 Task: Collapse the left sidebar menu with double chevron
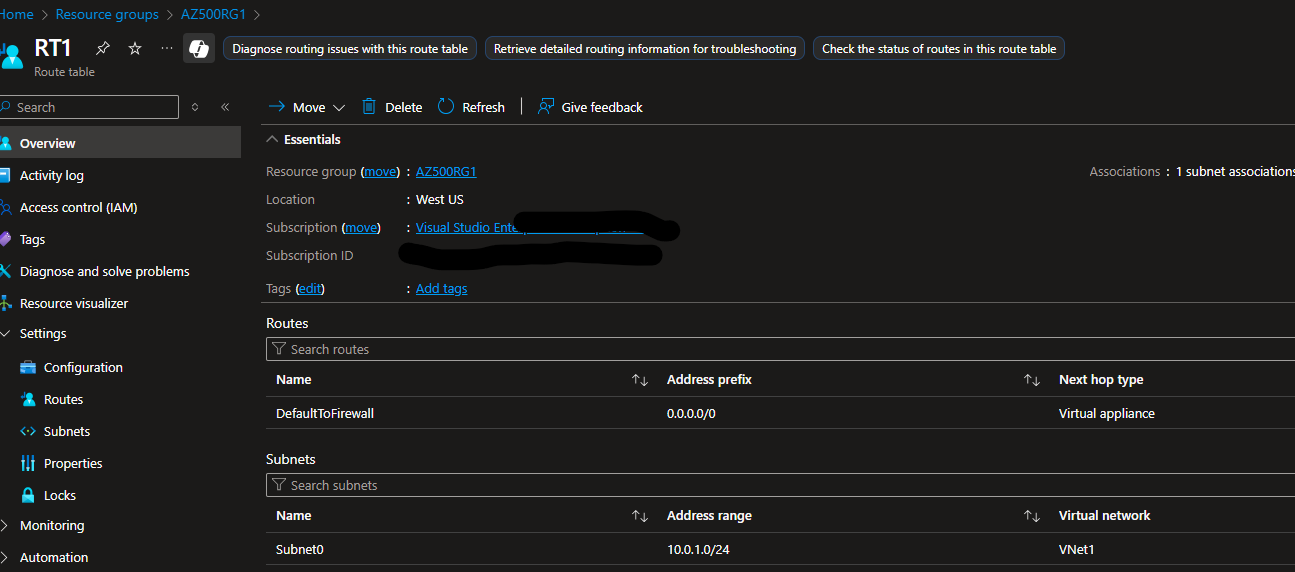[225, 107]
